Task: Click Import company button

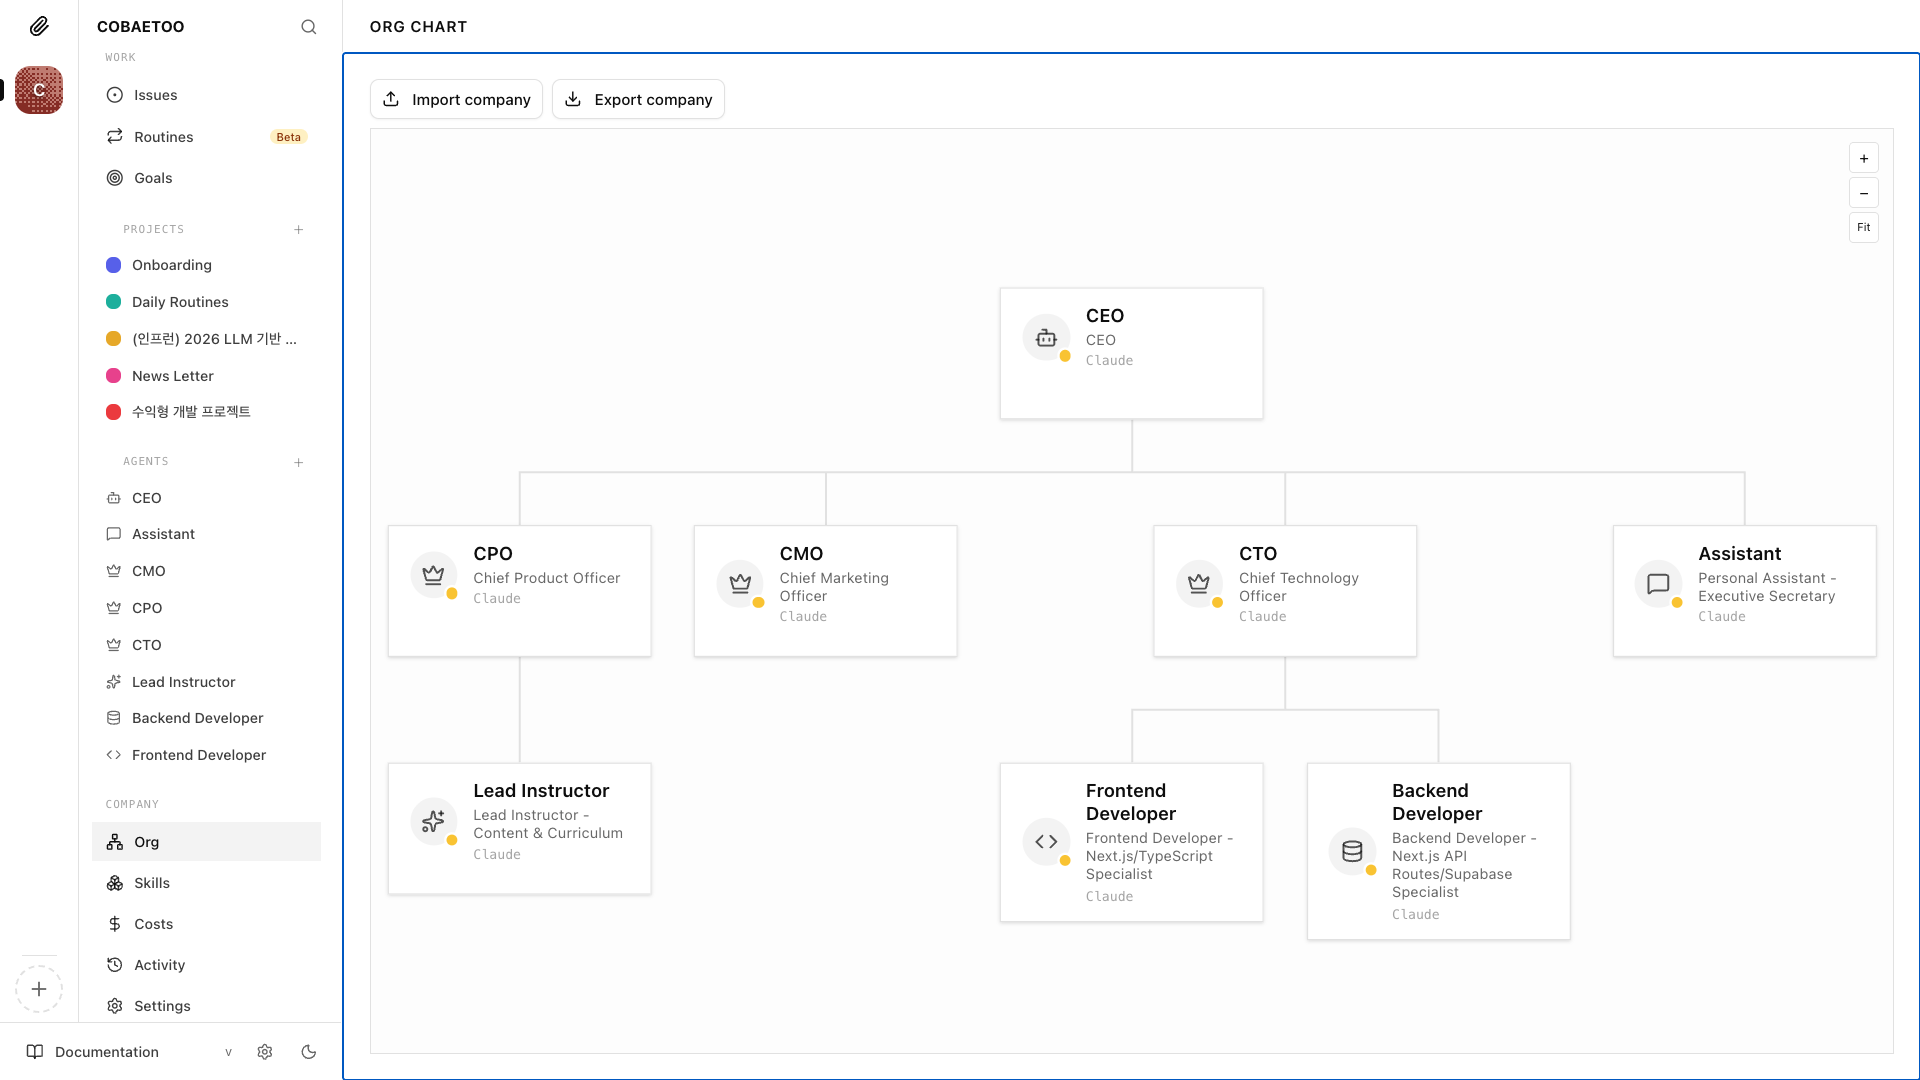Action: click(x=456, y=99)
